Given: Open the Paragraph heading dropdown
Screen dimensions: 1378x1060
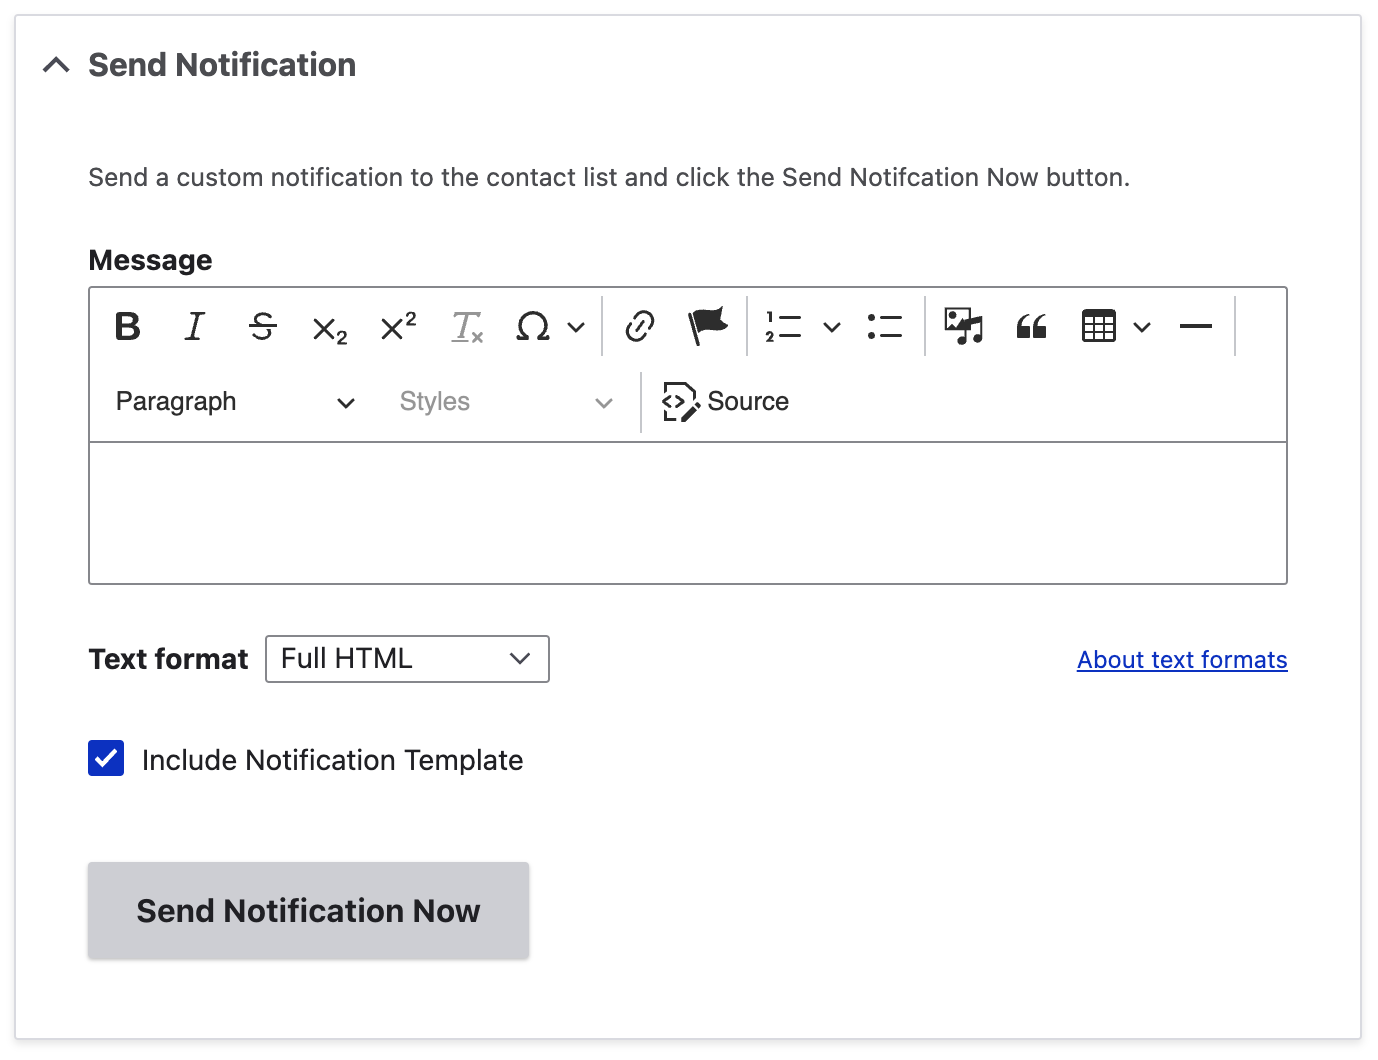Looking at the screenshot, I should [x=235, y=402].
